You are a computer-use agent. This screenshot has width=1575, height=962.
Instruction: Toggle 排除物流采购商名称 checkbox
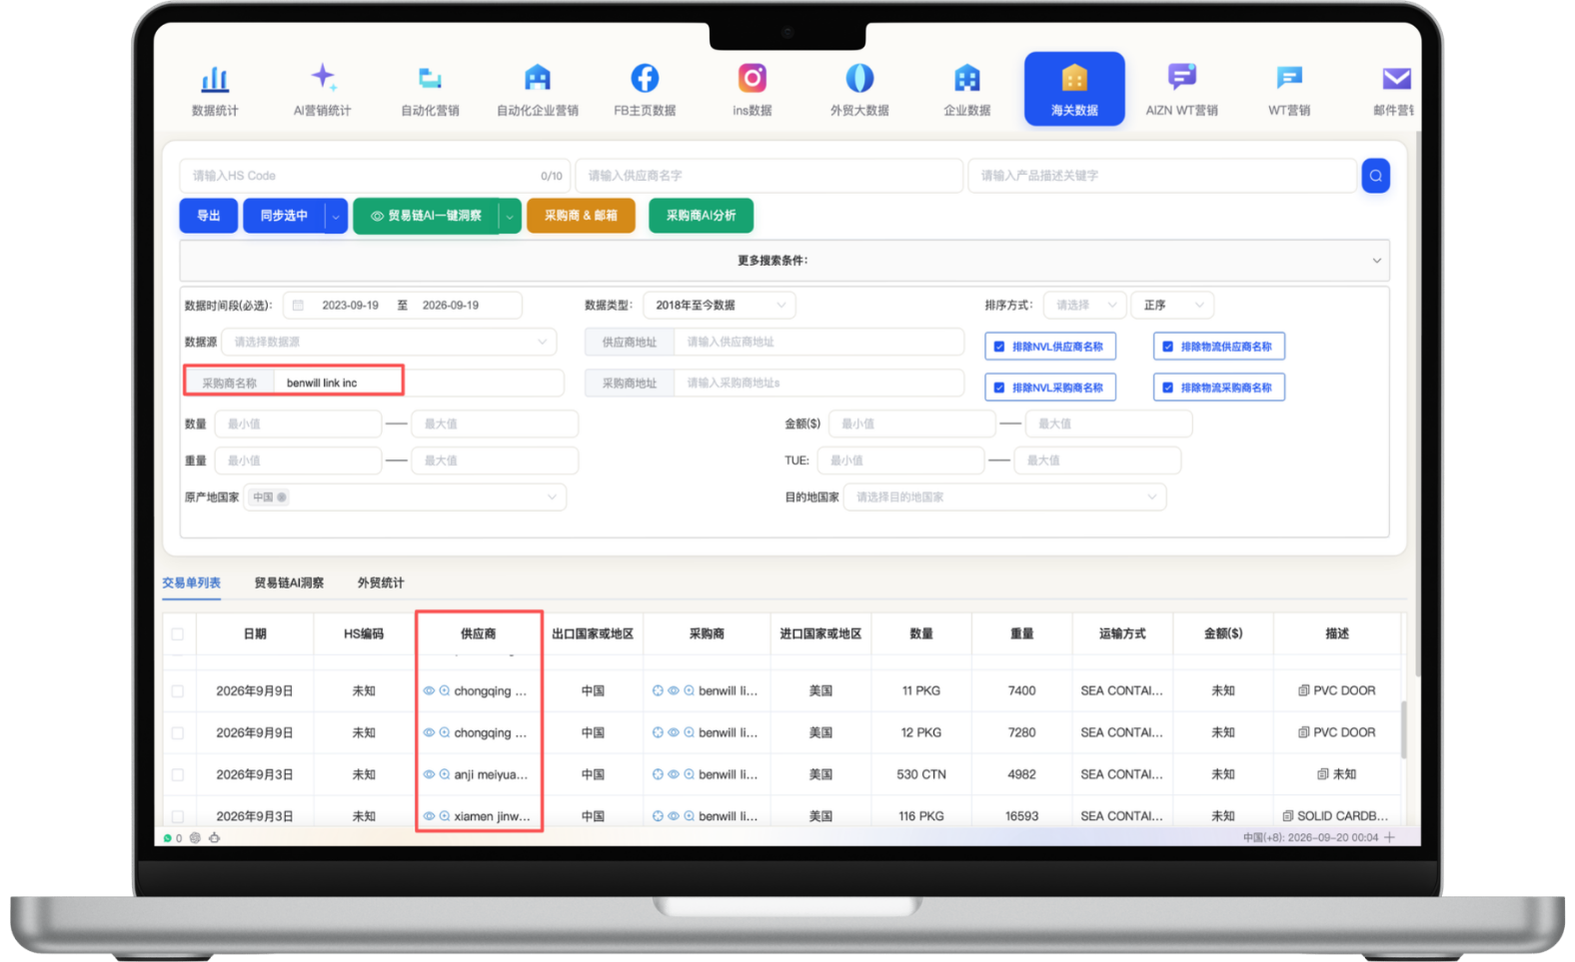pos(1167,388)
